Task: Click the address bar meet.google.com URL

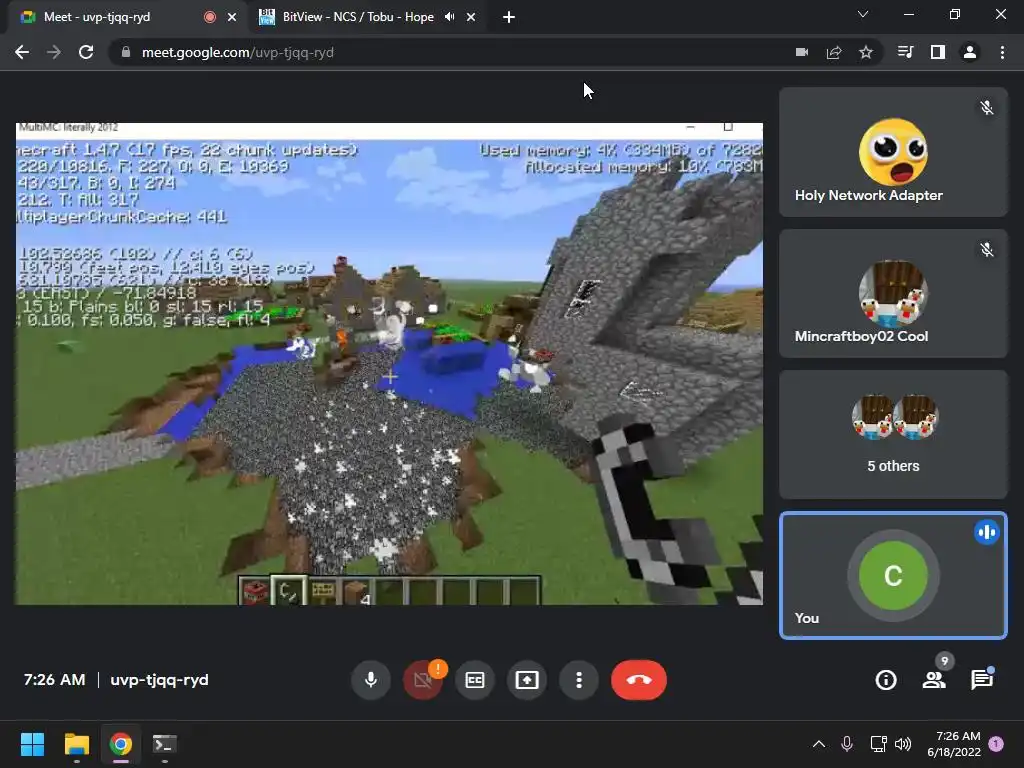Action: click(238, 52)
